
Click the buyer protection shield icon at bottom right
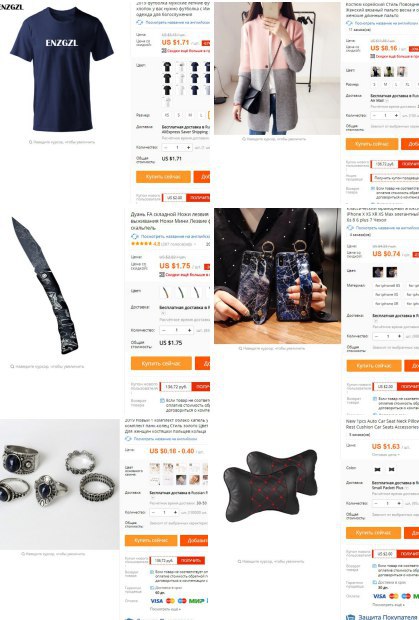pyautogui.click(x=350, y=617)
